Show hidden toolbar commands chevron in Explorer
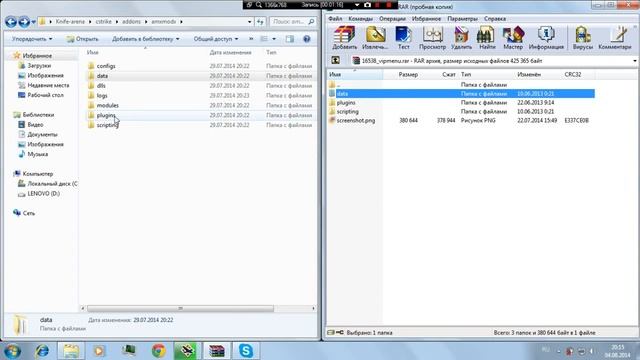640x360 pixels. (251, 39)
